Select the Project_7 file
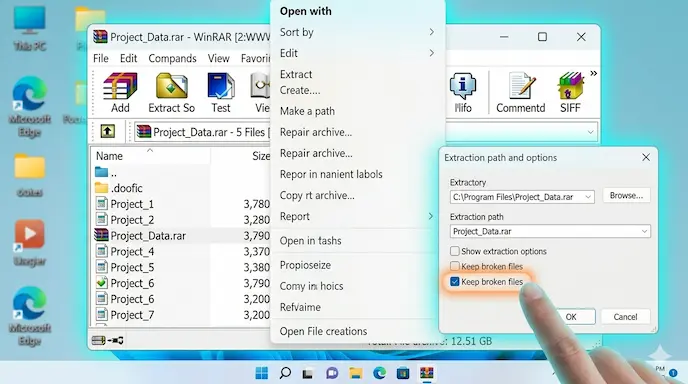 181,315
